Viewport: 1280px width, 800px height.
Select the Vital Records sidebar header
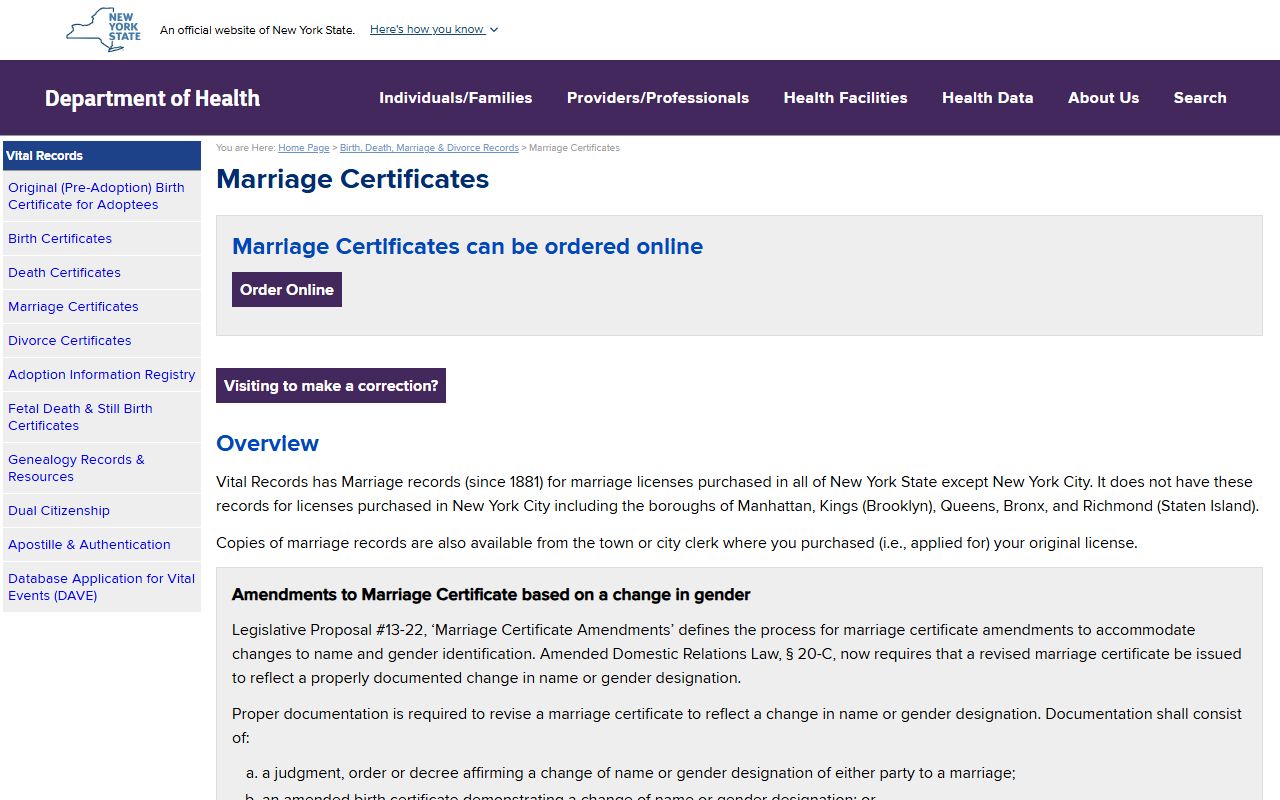click(x=102, y=156)
